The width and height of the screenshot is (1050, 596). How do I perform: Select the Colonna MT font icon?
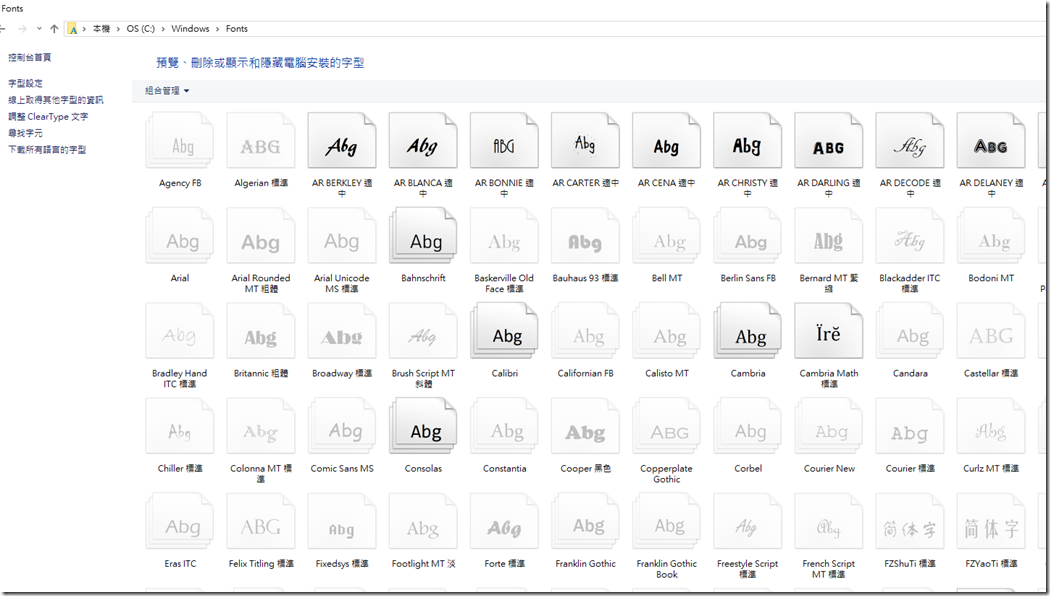coord(261,426)
